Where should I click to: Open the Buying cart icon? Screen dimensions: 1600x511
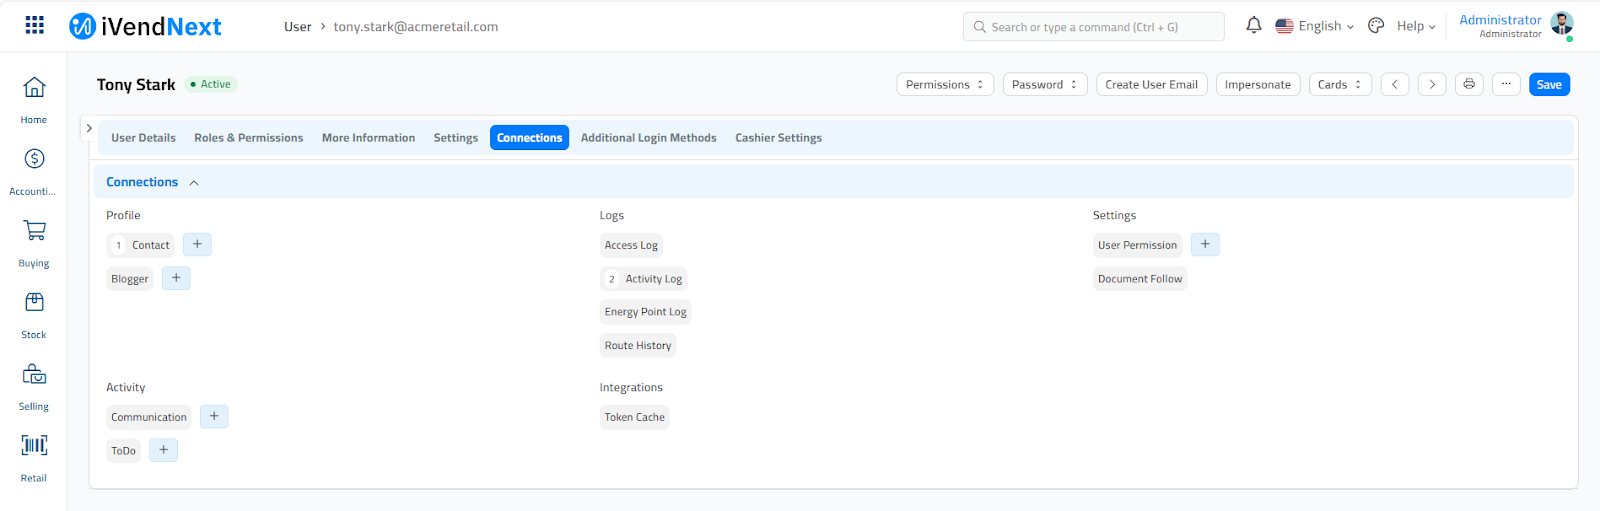click(x=34, y=231)
